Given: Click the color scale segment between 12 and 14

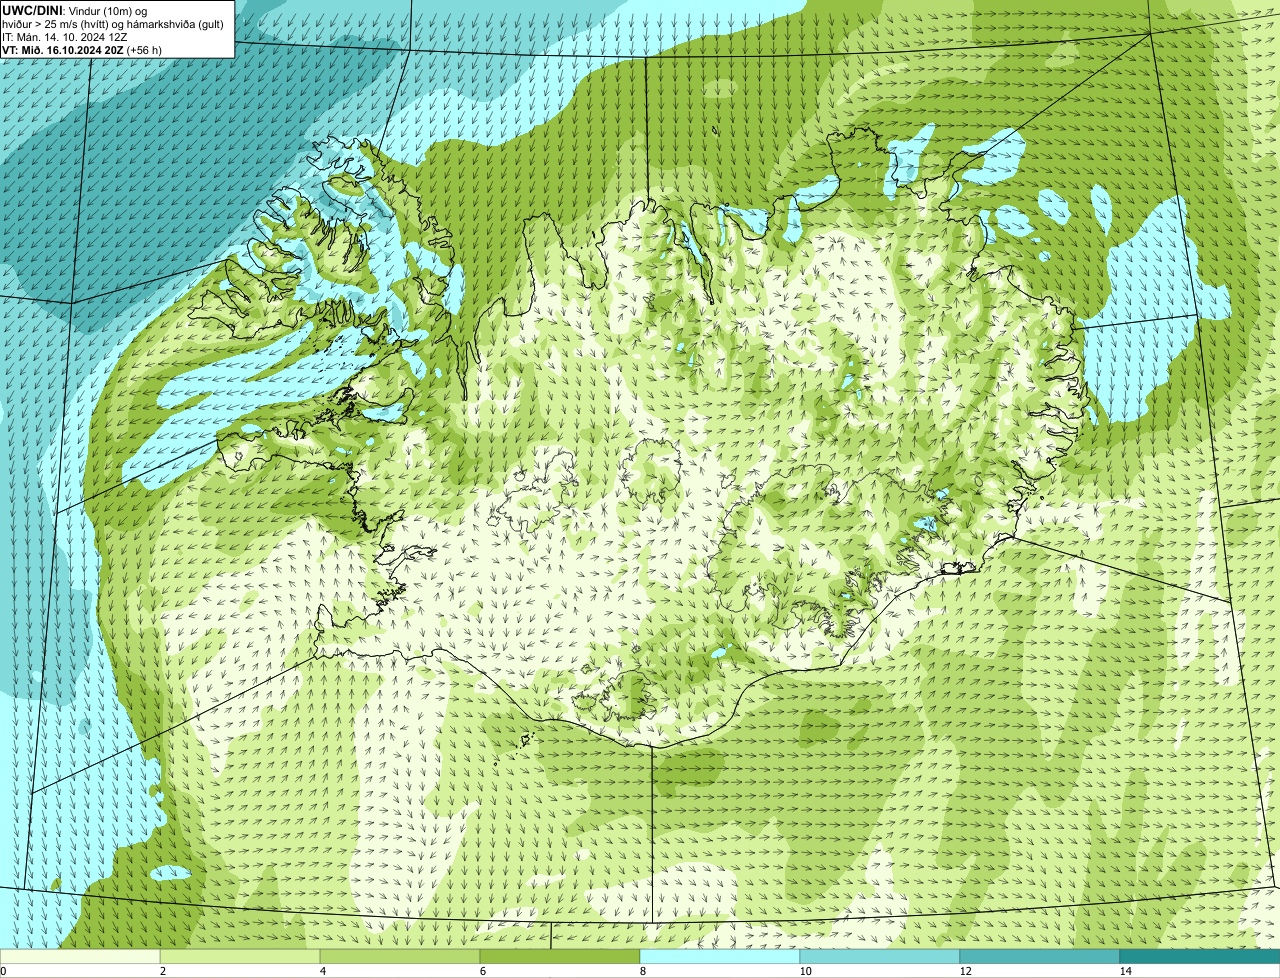Looking at the screenshot, I should (x=1040, y=956).
